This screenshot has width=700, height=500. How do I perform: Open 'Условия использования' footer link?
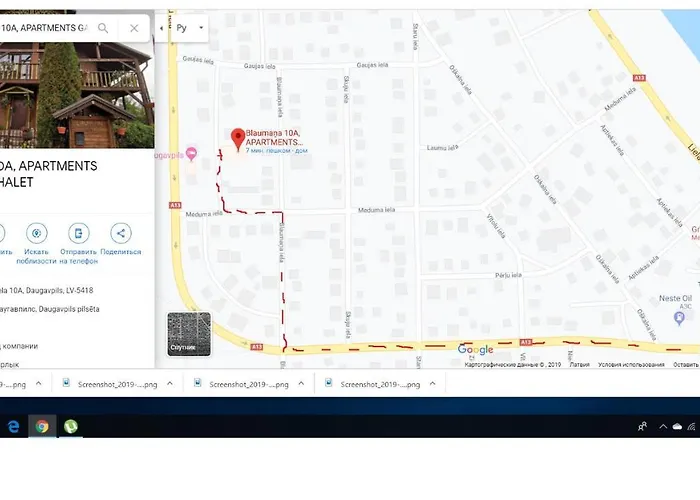631,365
